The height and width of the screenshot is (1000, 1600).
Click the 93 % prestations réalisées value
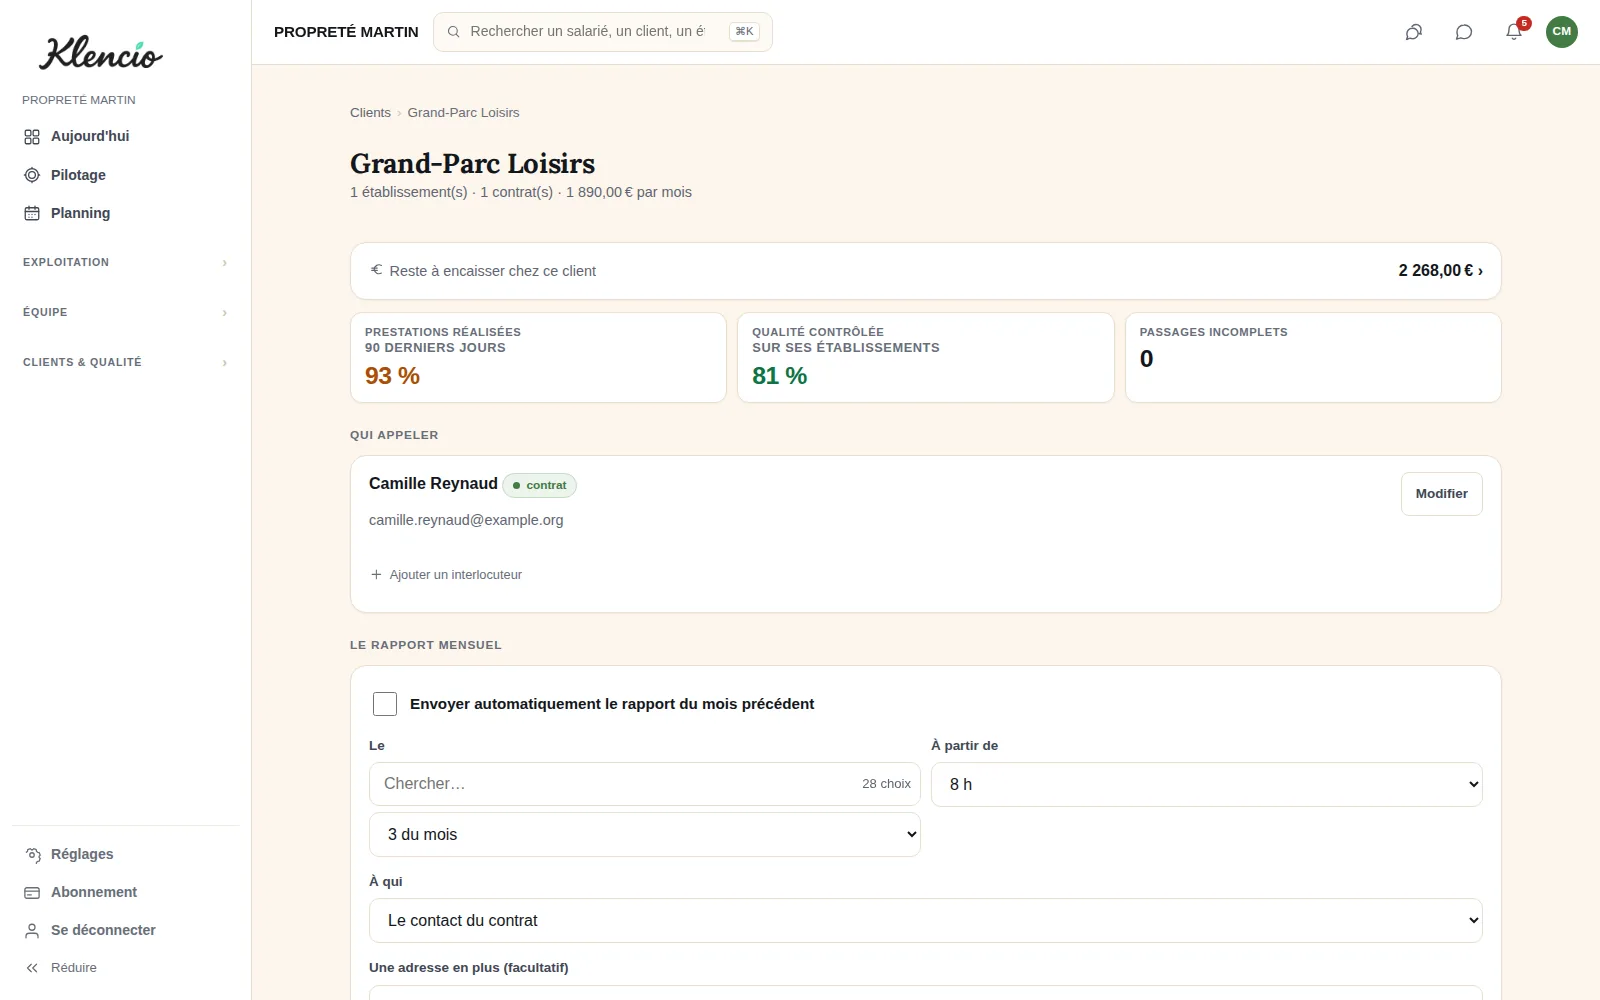[392, 376]
